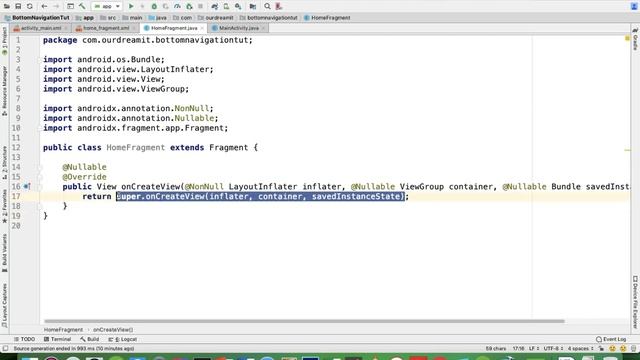Click the java breadcrumb folder
640x360 pixels.
coord(158,18)
